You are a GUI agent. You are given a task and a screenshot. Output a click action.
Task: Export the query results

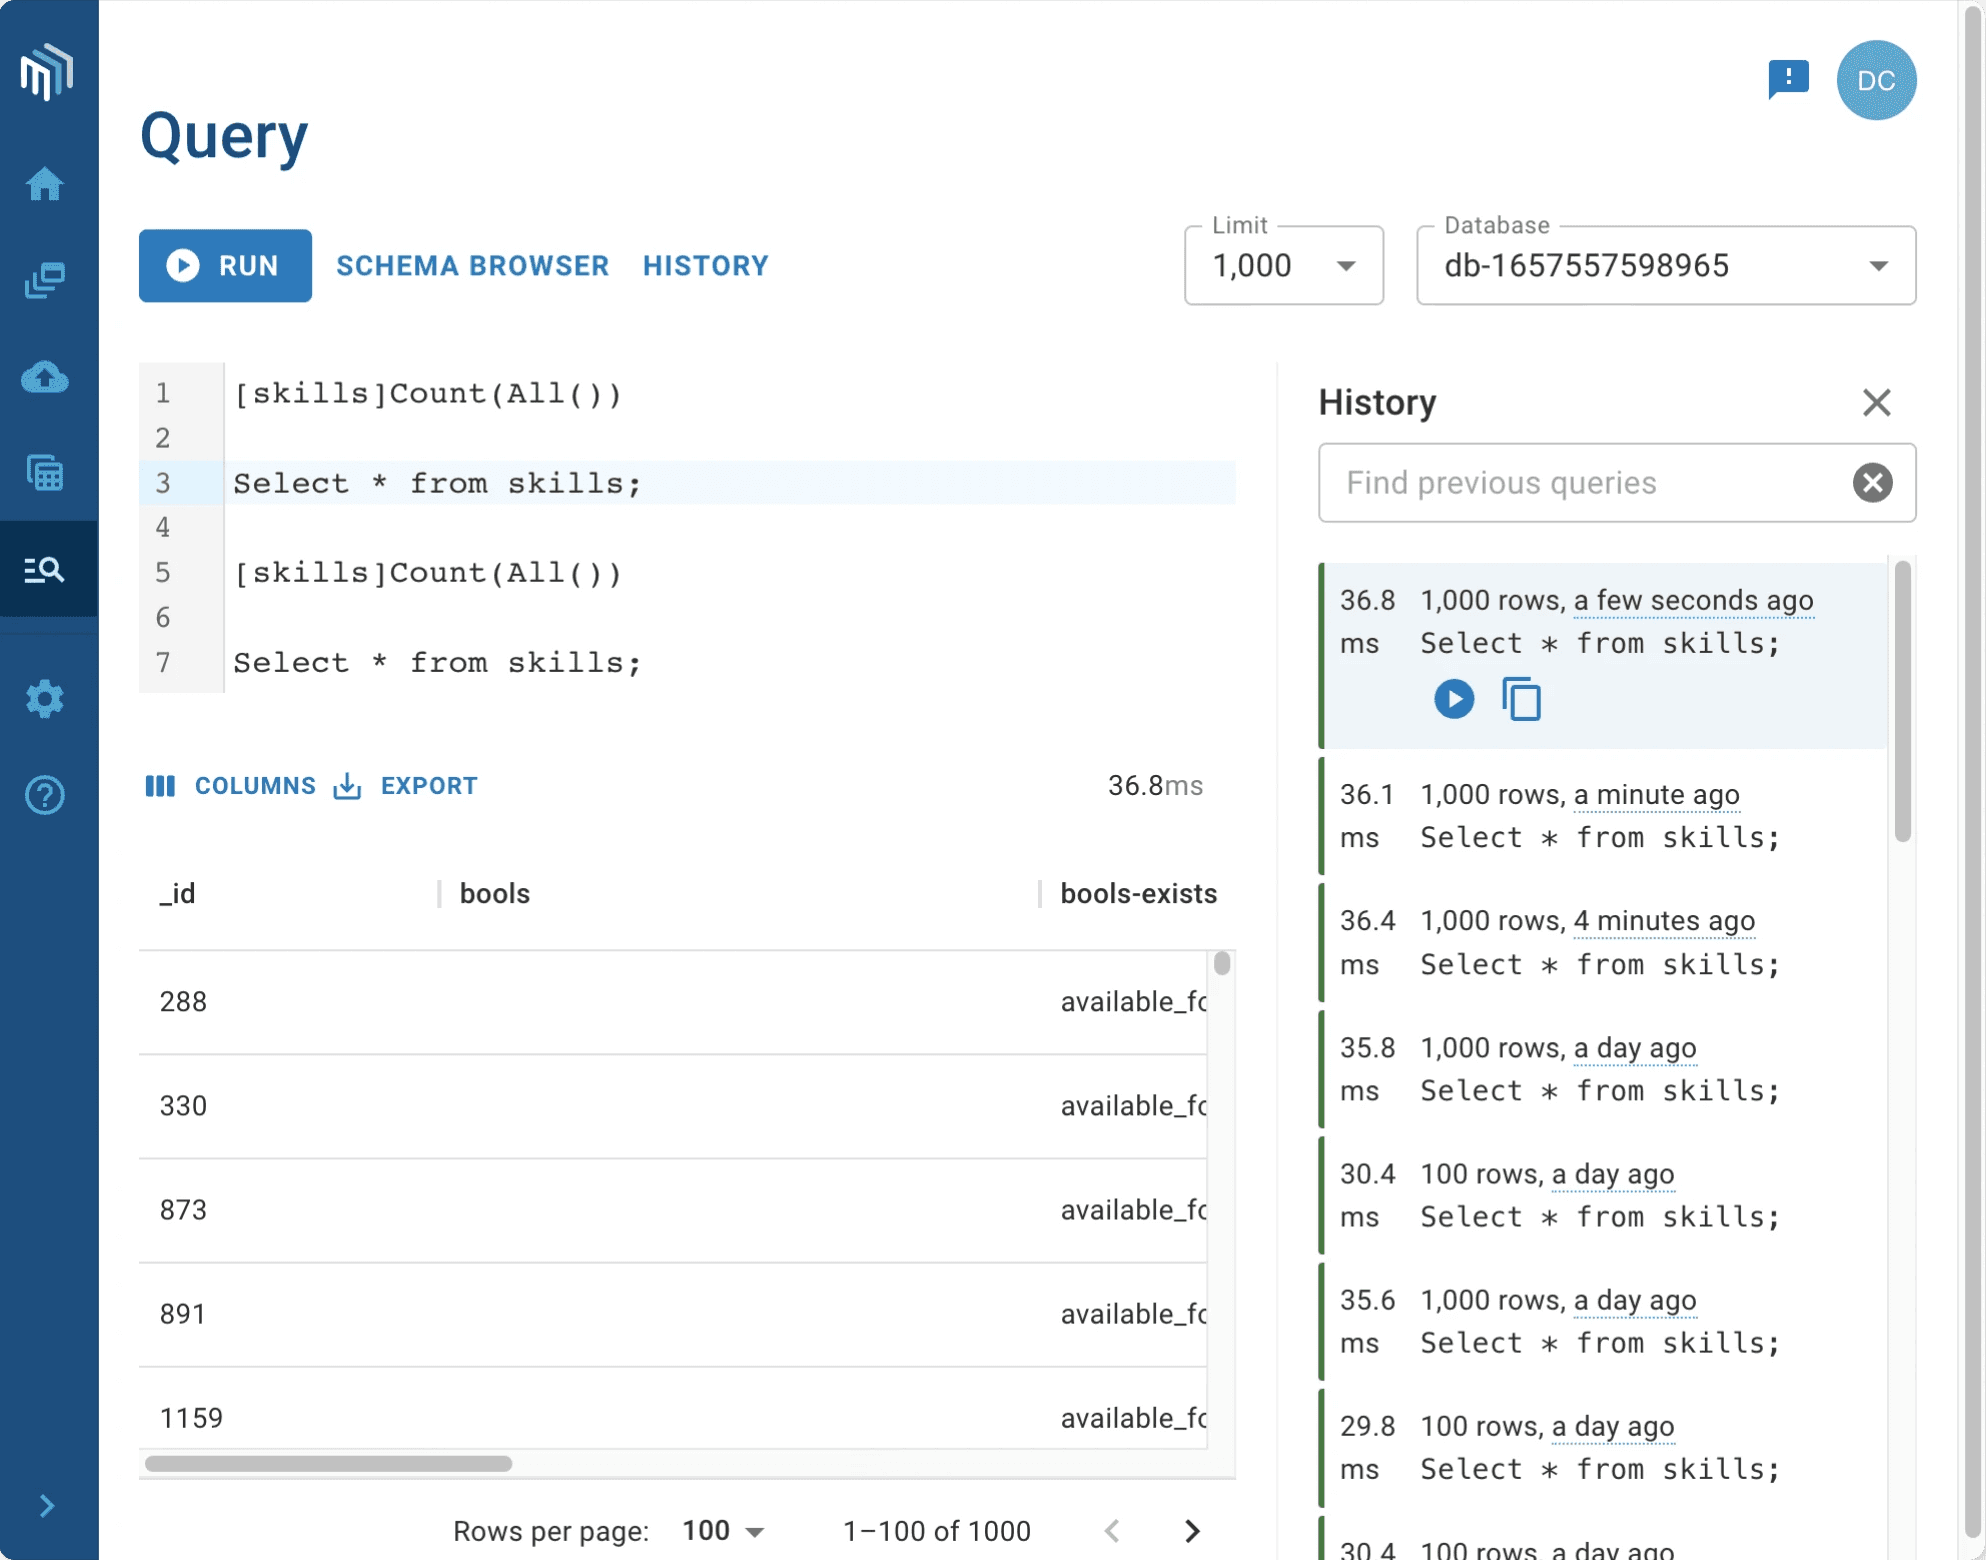[x=406, y=786]
